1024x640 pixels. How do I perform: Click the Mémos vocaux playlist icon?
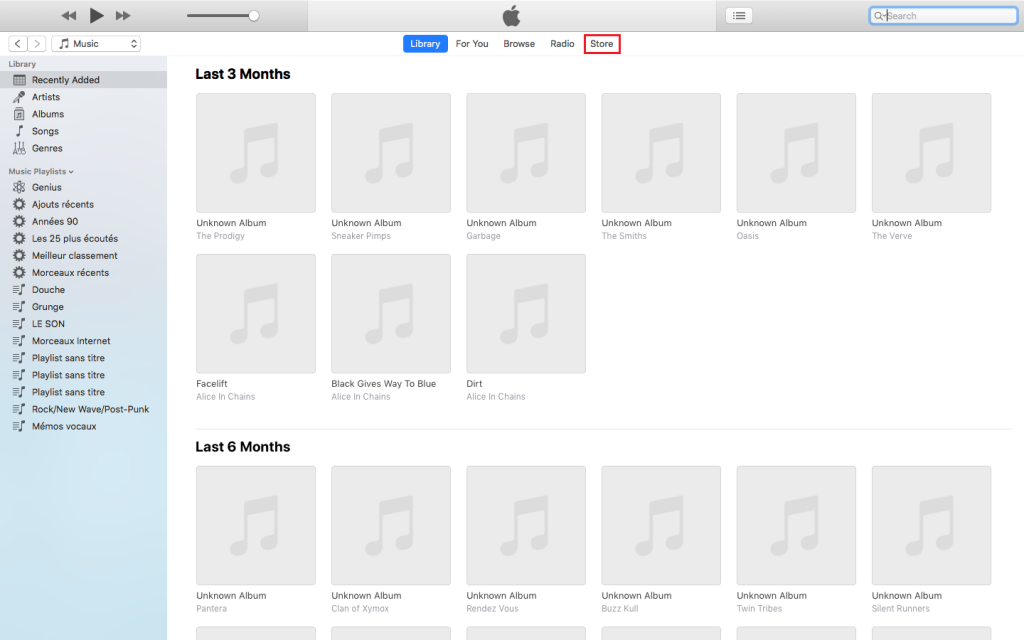(x=19, y=426)
